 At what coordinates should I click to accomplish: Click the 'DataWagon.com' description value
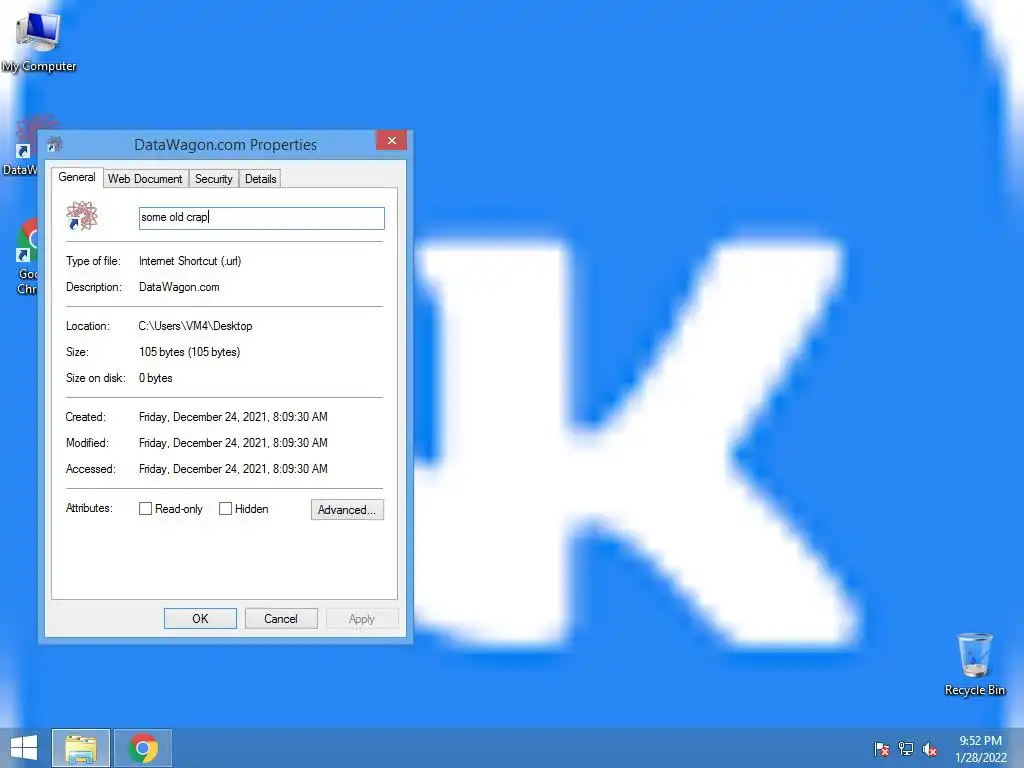coord(179,287)
